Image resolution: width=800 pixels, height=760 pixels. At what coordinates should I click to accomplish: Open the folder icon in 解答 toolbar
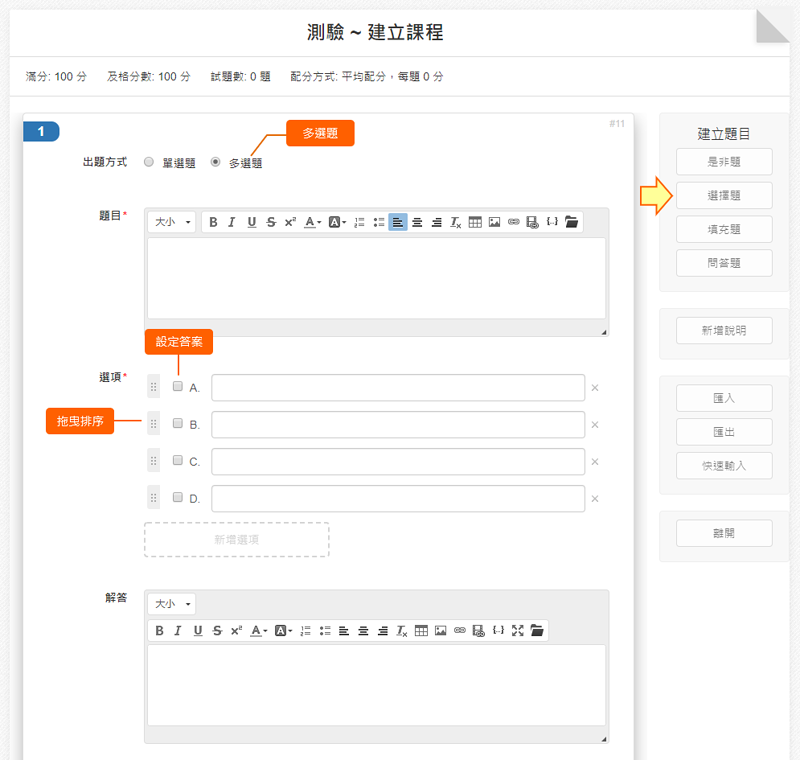point(537,631)
